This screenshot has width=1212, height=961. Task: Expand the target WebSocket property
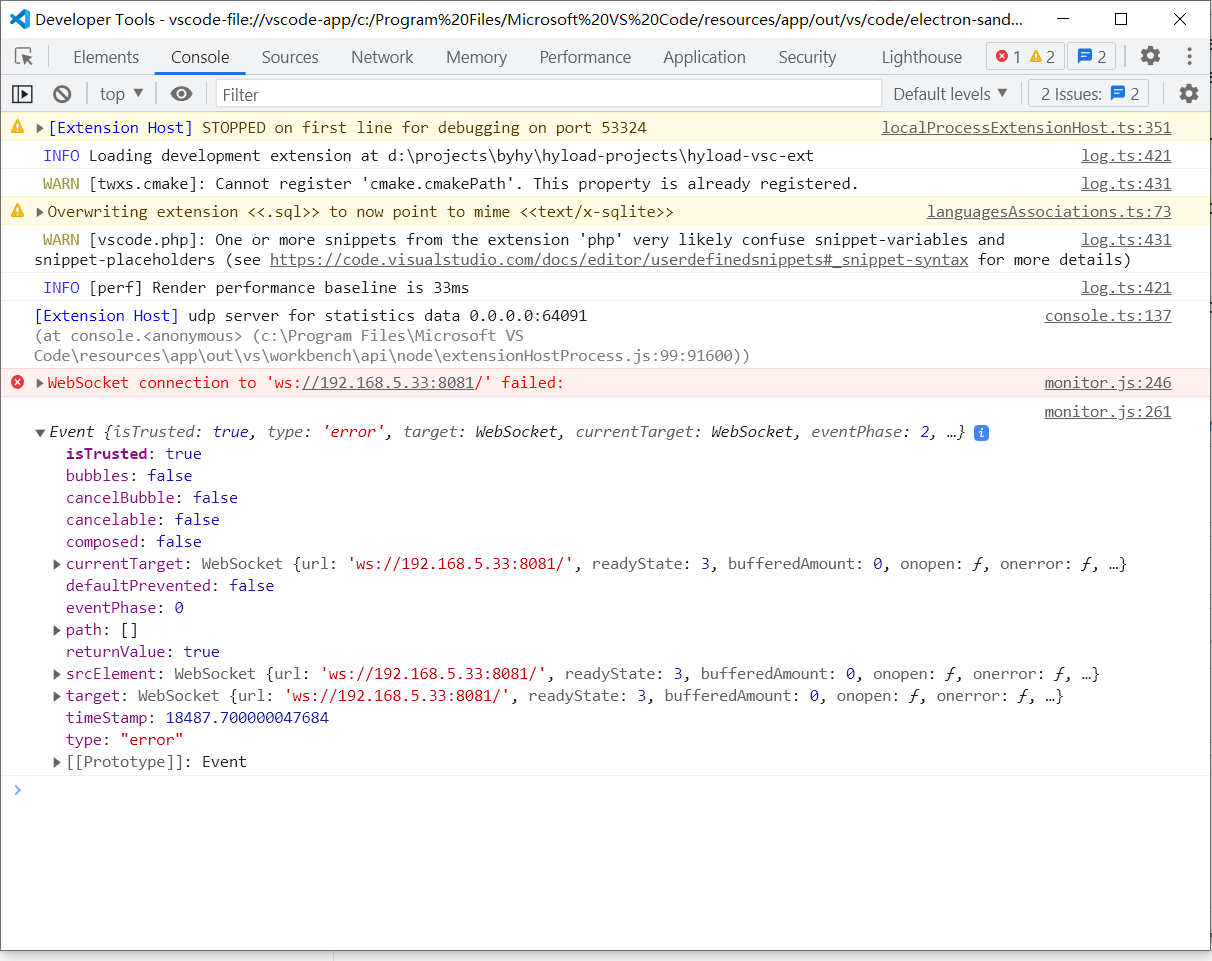(x=58, y=696)
